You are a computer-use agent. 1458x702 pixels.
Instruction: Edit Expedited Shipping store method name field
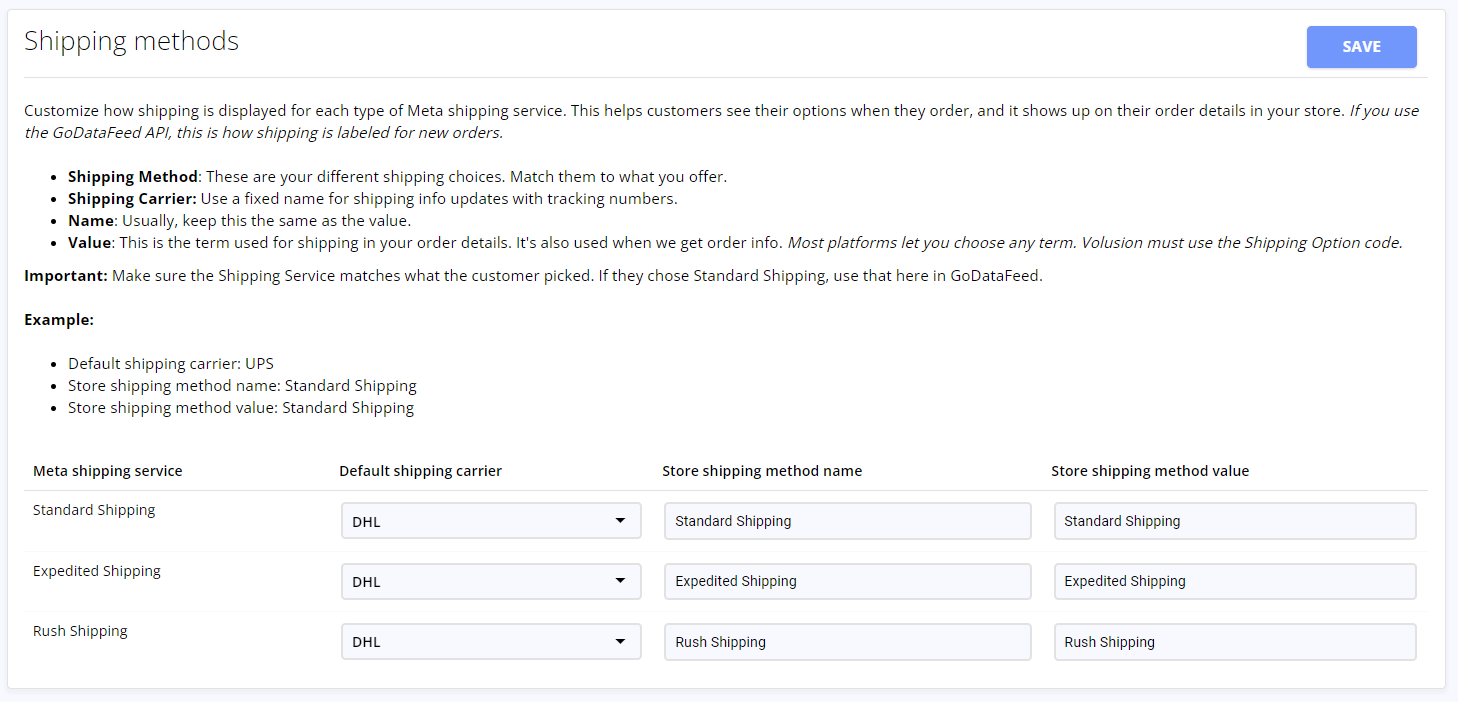[x=847, y=582]
